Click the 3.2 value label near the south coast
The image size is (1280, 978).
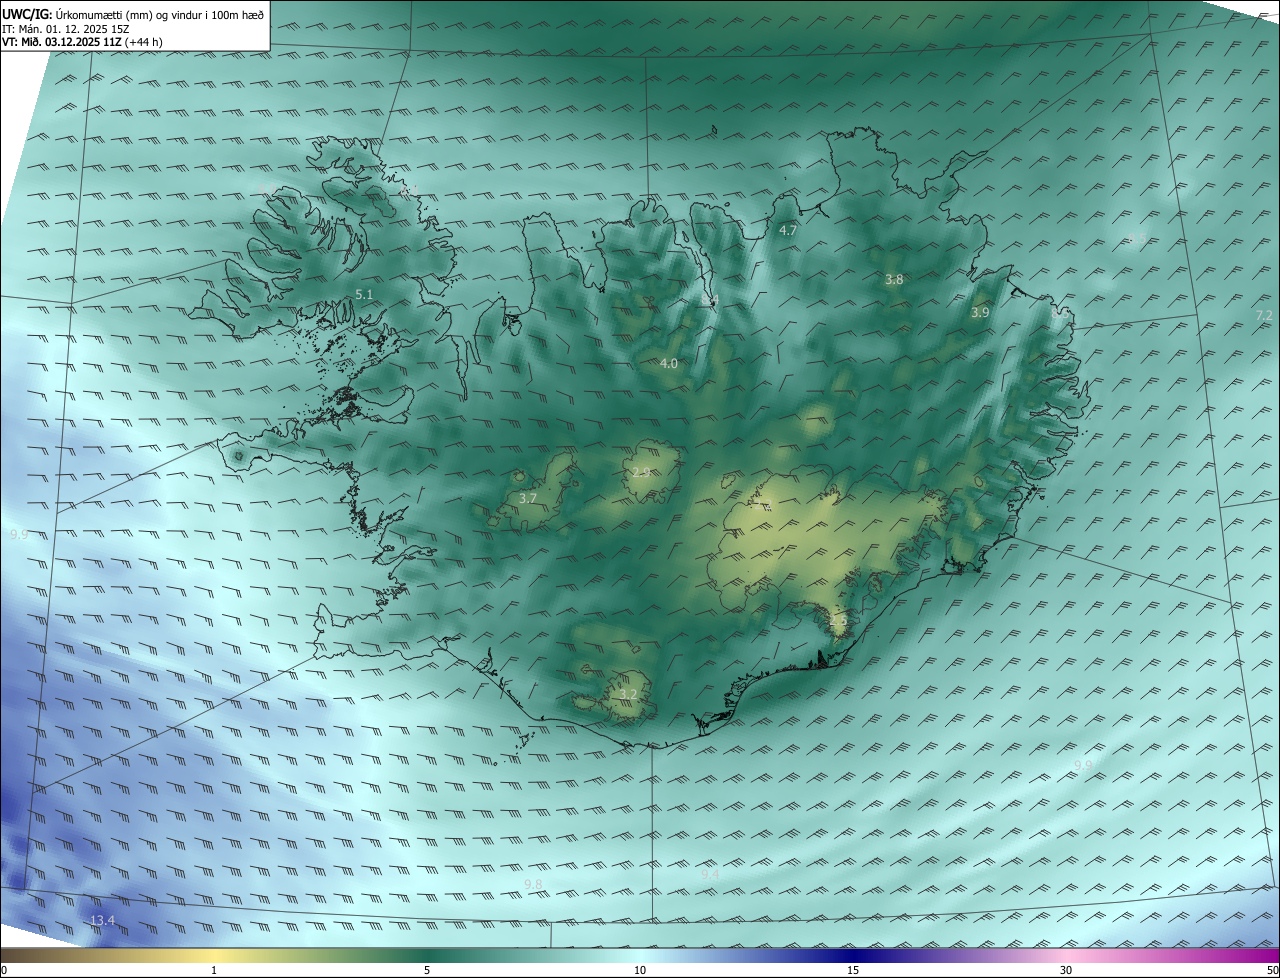click(628, 693)
